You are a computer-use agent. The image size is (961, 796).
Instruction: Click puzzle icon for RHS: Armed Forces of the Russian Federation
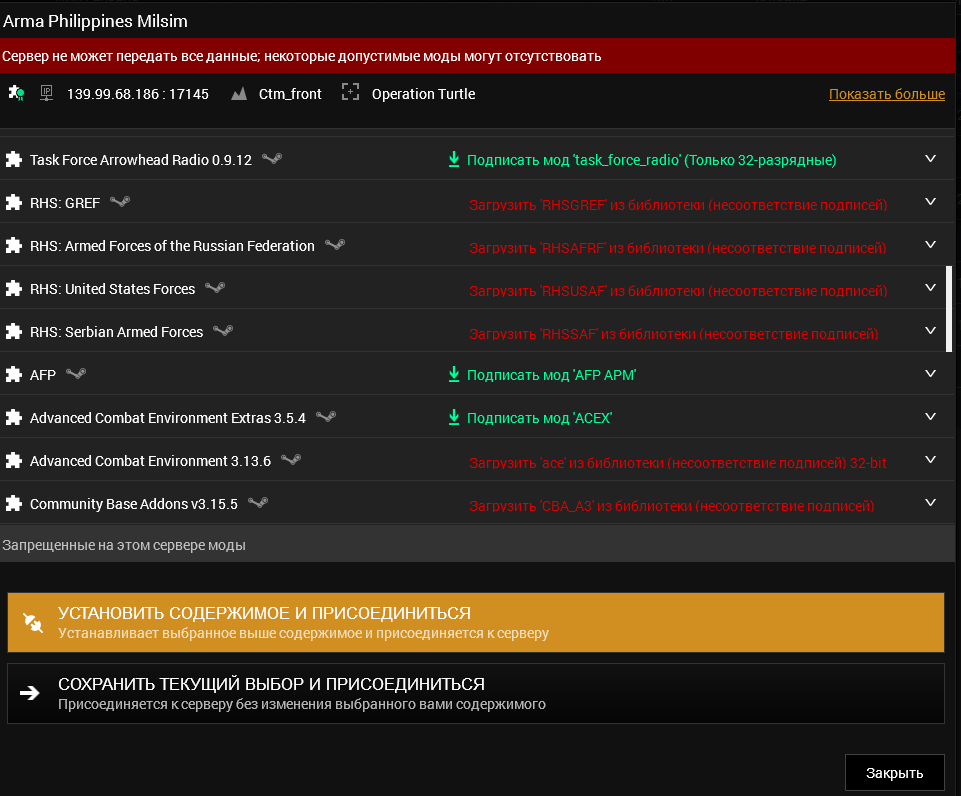point(13,246)
